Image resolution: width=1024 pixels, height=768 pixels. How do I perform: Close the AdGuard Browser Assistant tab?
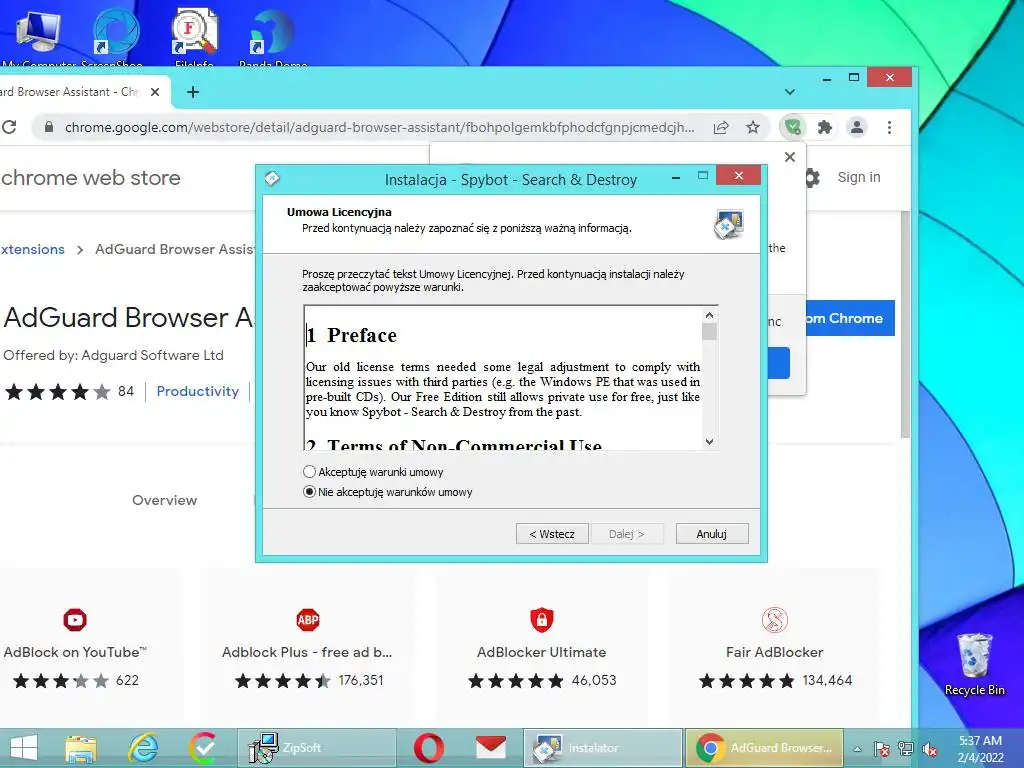pyautogui.click(x=155, y=92)
